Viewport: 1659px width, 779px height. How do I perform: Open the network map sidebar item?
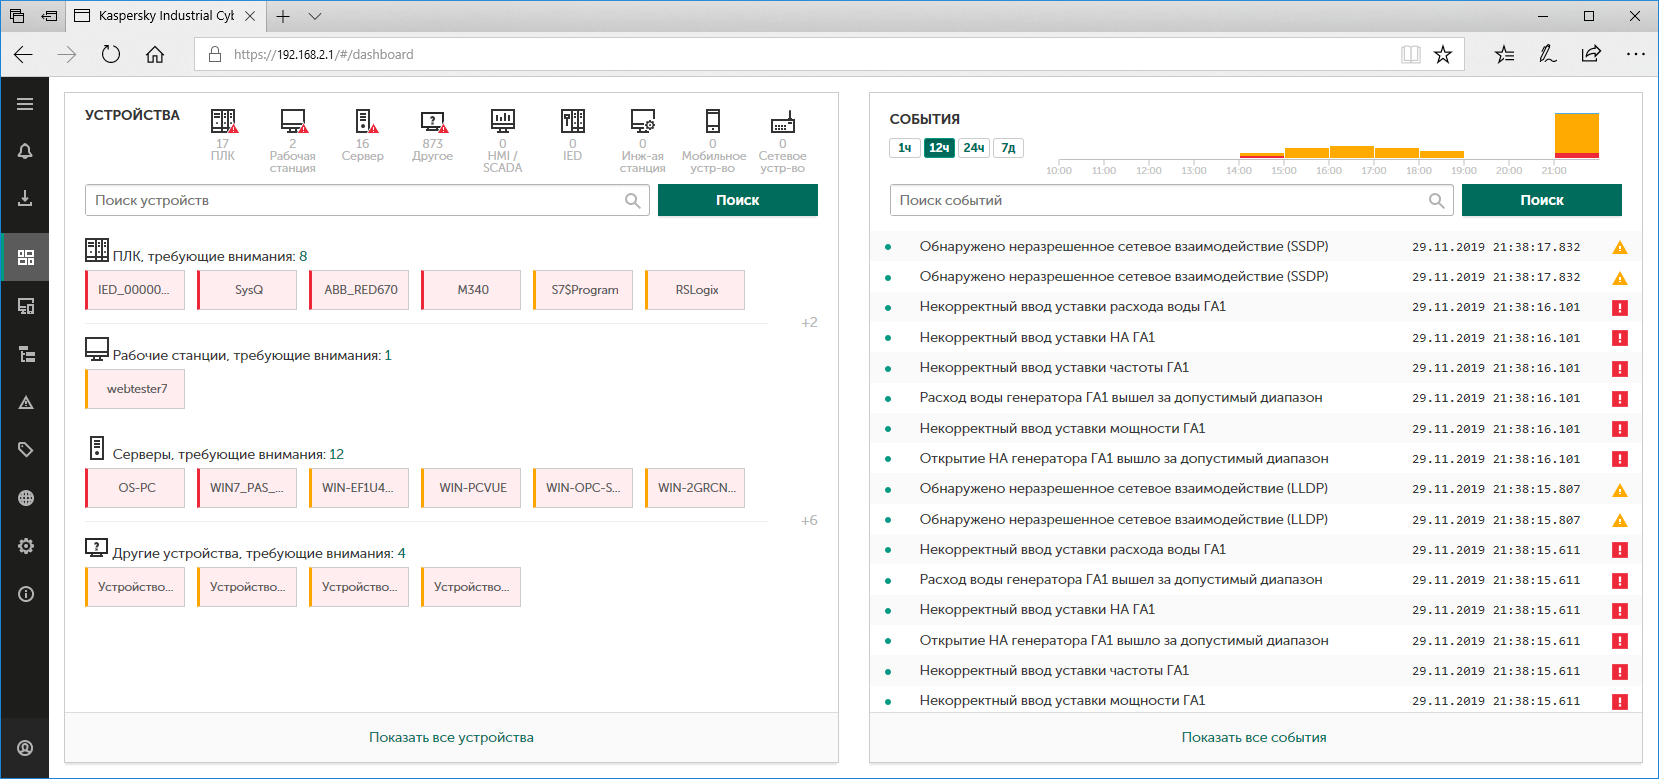coord(25,498)
